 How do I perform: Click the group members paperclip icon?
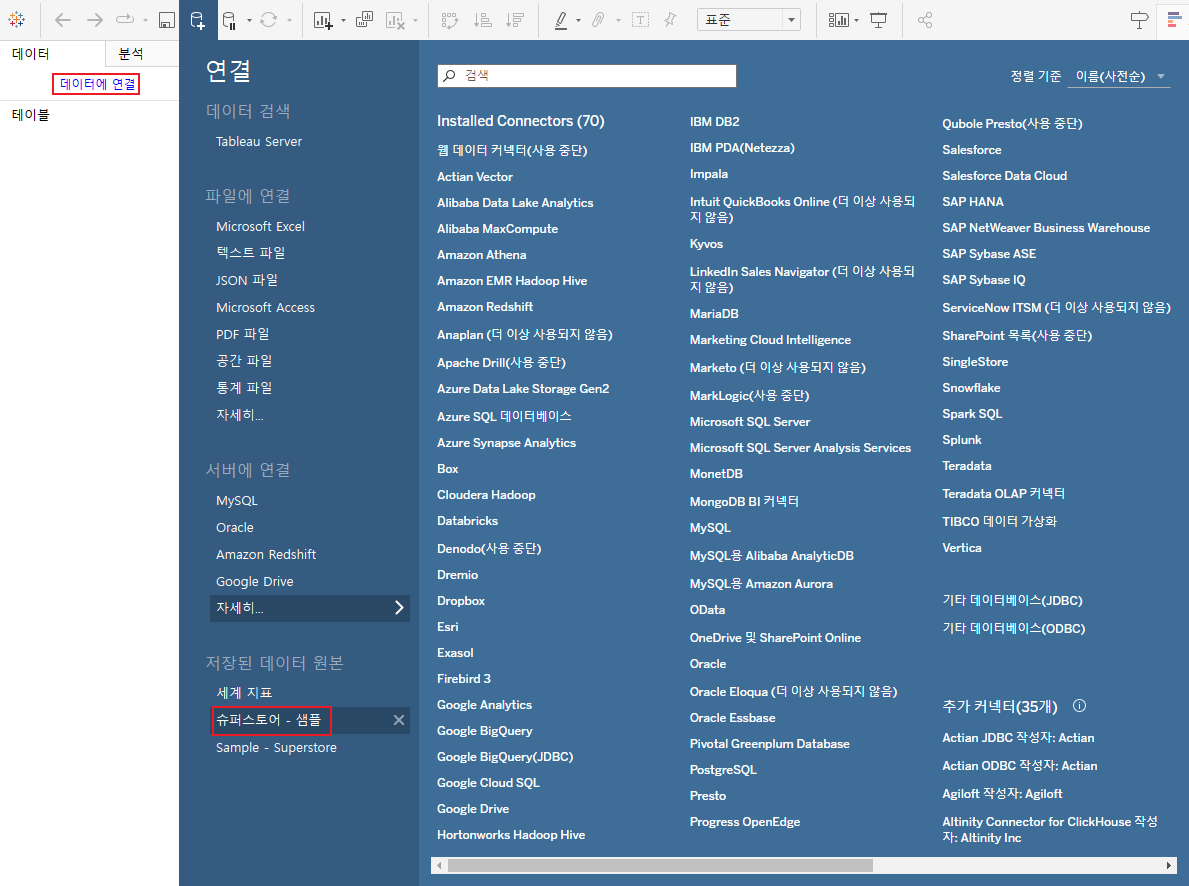coord(598,20)
